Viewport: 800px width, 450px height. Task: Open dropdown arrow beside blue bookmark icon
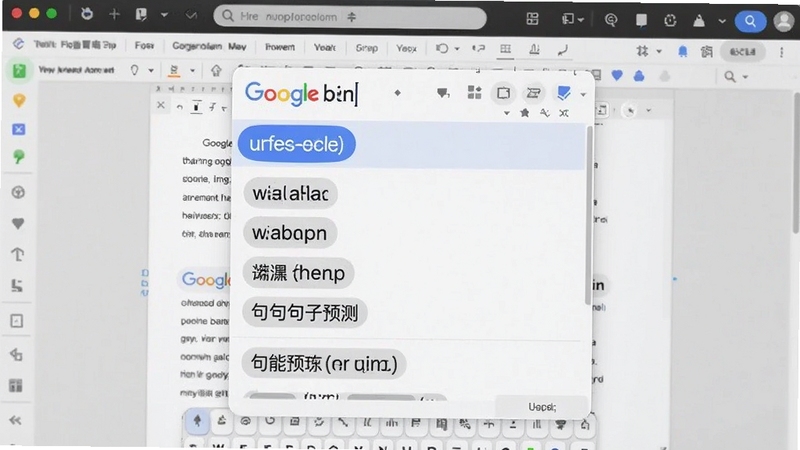click(583, 94)
